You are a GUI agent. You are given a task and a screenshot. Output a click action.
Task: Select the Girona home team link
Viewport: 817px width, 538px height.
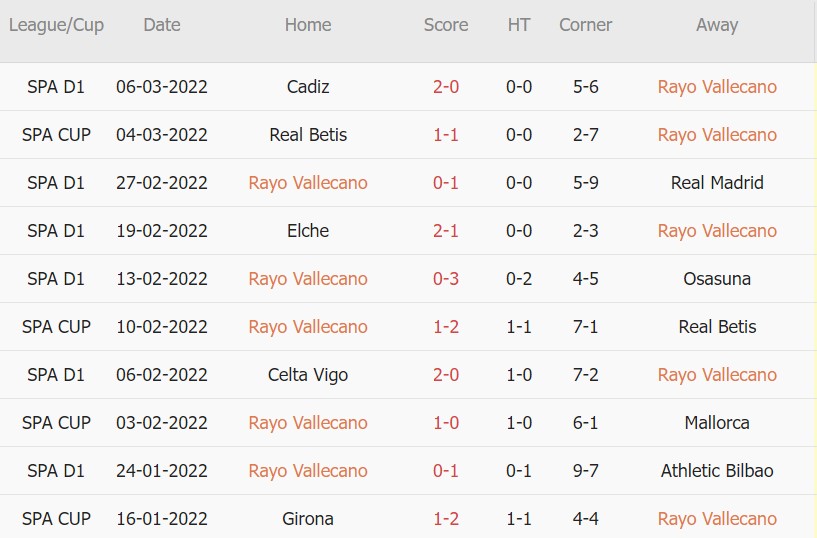pyautogui.click(x=308, y=519)
